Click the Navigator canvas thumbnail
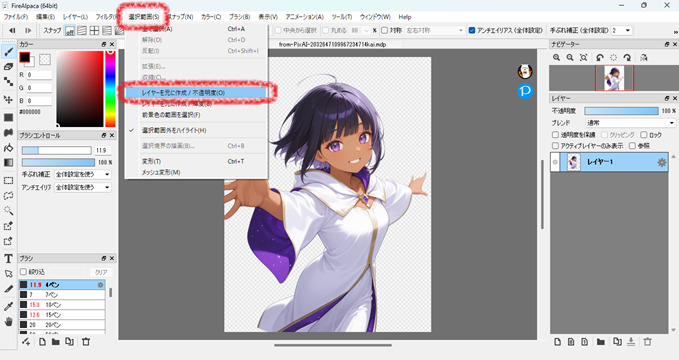The image size is (679, 360). click(x=614, y=78)
